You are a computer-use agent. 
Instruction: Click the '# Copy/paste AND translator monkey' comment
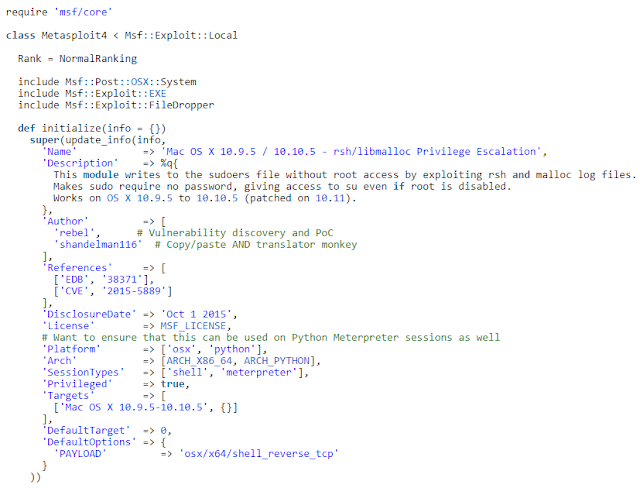[256, 244]
